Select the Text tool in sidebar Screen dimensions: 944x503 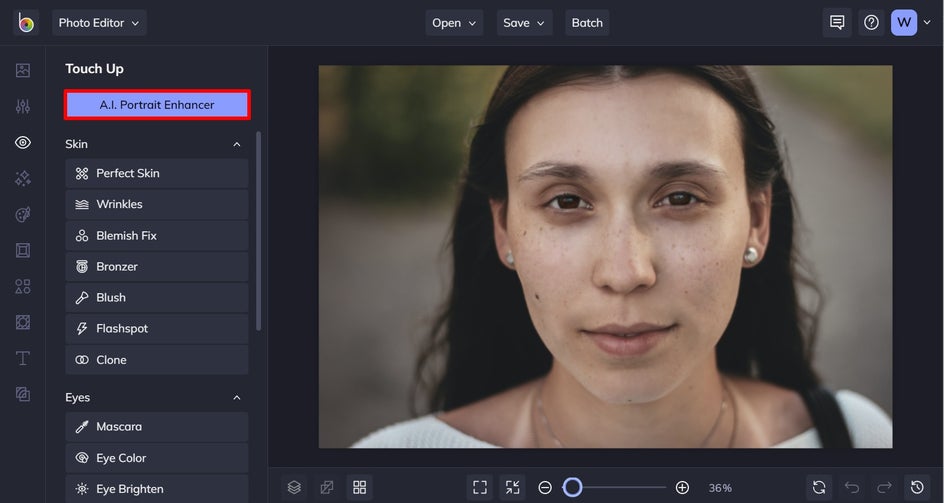click(23, 358)
